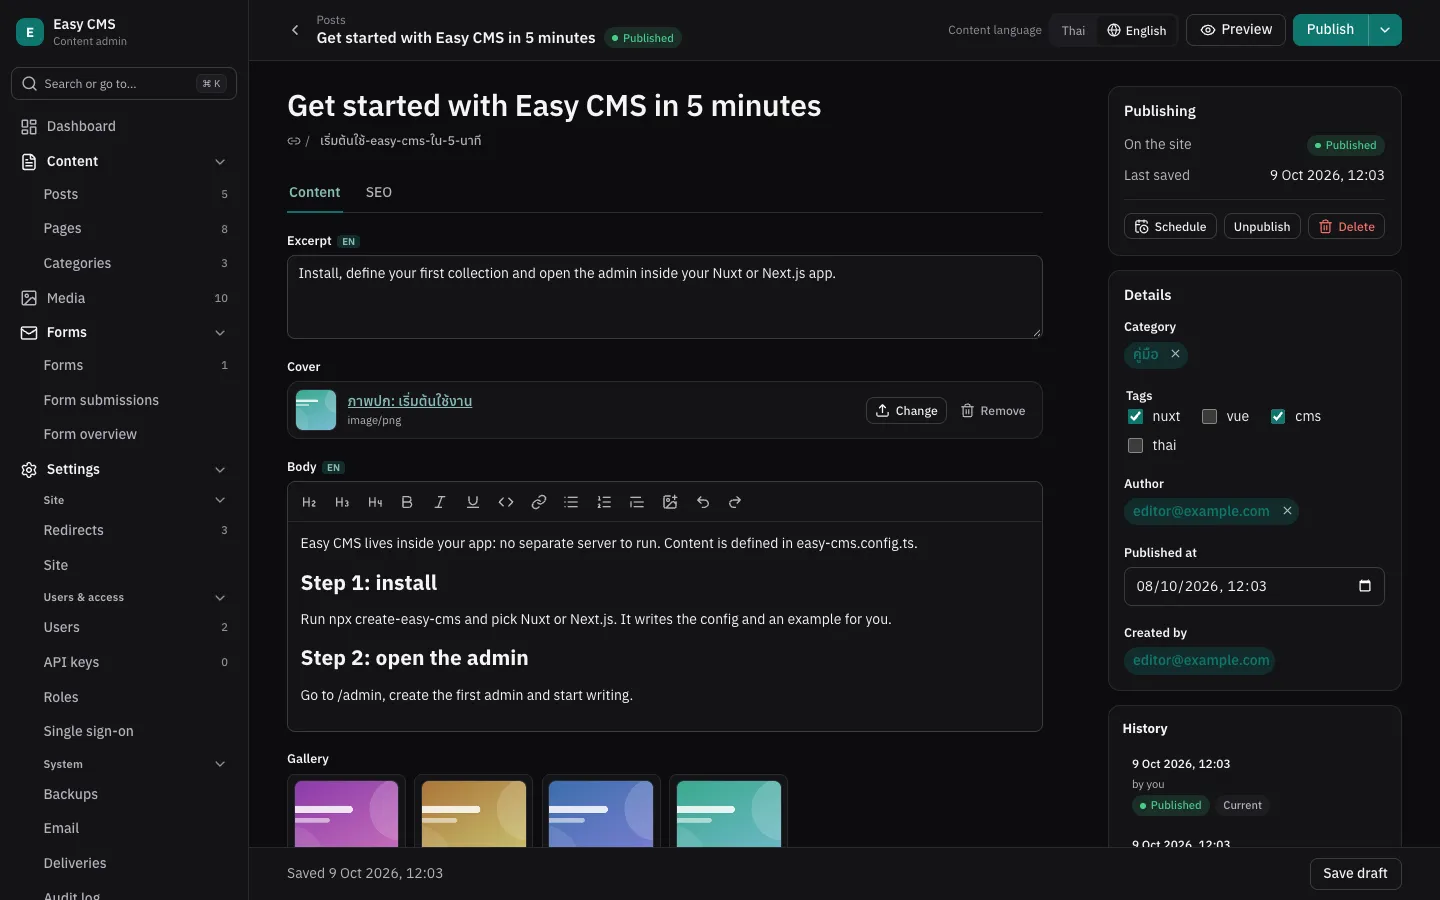Select the Content tab
Image resolution: width=1440 pixels, height=900 pixels.
(x=315, y=192)
